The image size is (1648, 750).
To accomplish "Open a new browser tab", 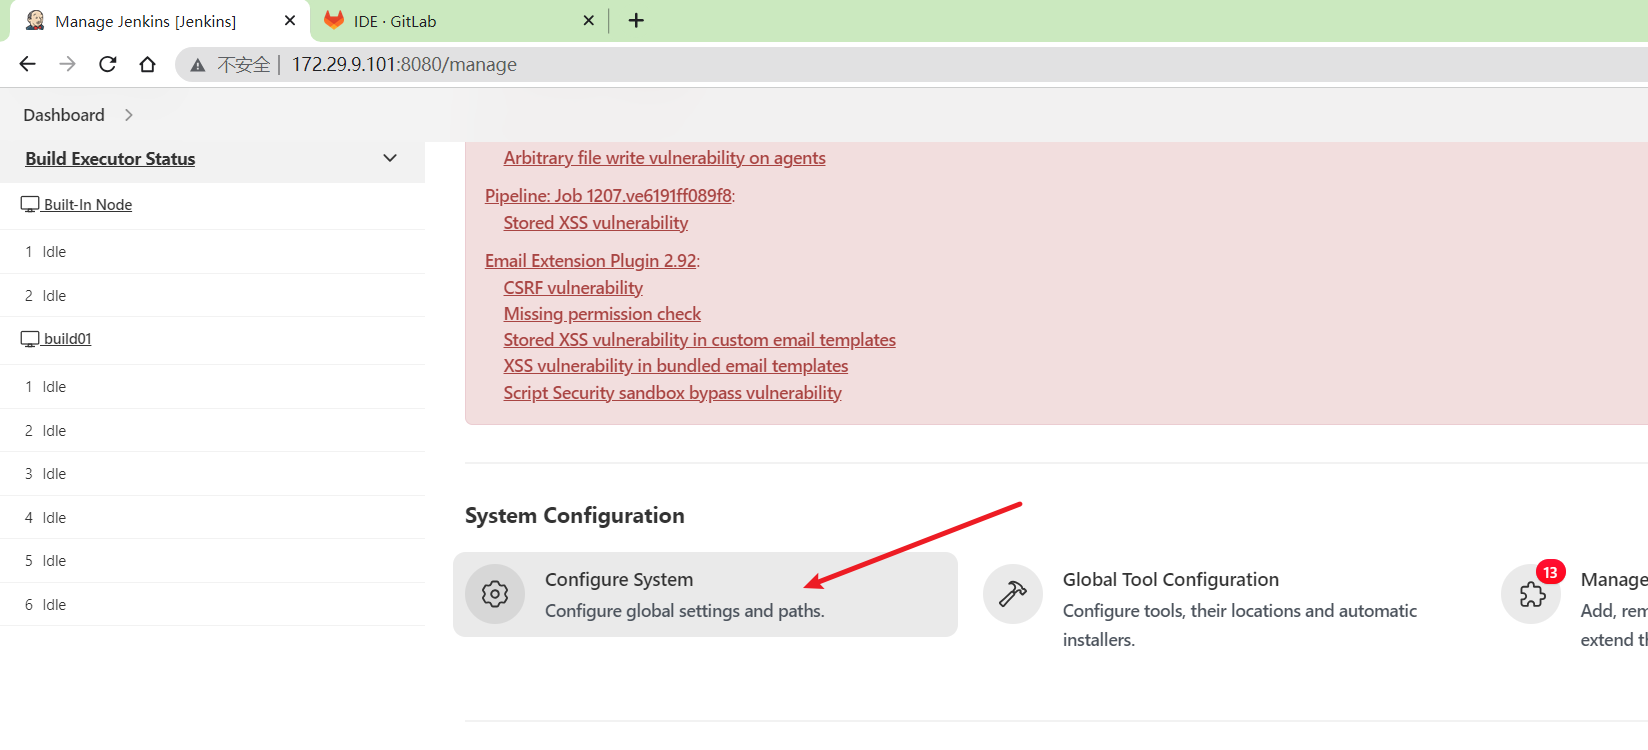I will click(636, 20).
